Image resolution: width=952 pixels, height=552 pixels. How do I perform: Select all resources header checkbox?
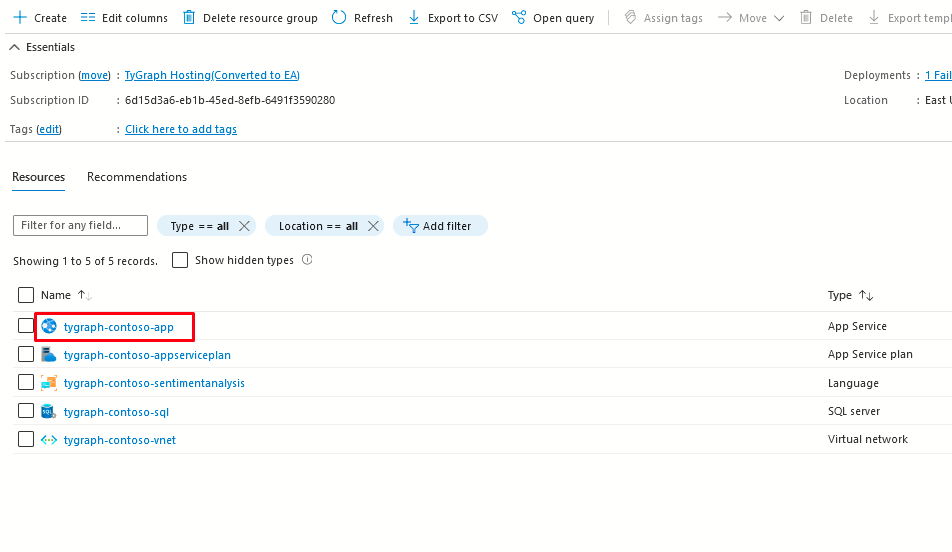pyautogui.click(x=26, y=295)
